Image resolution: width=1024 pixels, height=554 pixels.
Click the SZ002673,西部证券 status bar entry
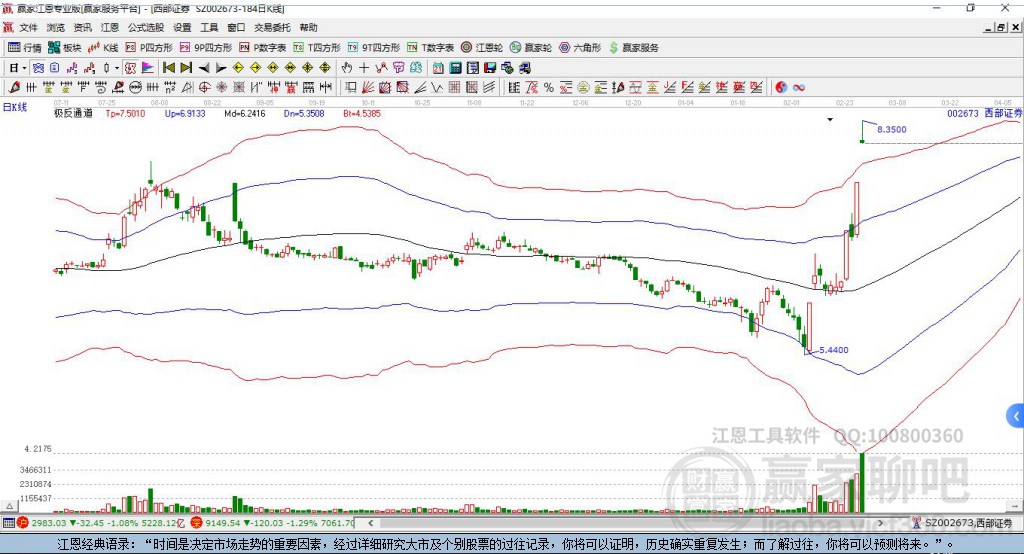tap(963, 523)
